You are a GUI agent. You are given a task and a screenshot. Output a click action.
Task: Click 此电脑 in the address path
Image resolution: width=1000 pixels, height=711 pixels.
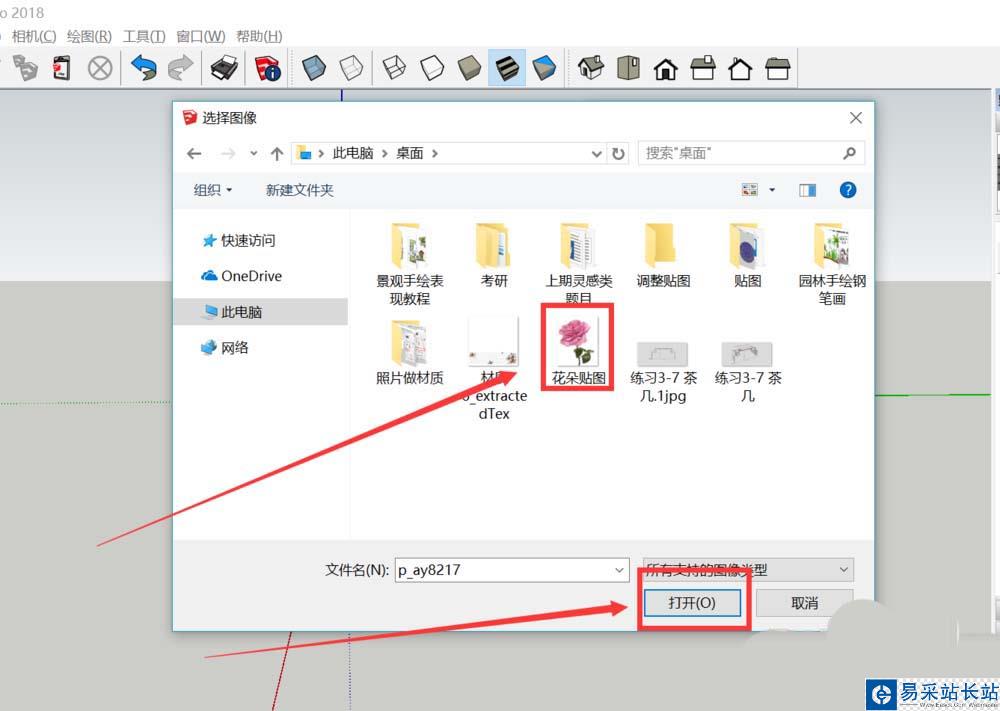[x=353, y=154]
